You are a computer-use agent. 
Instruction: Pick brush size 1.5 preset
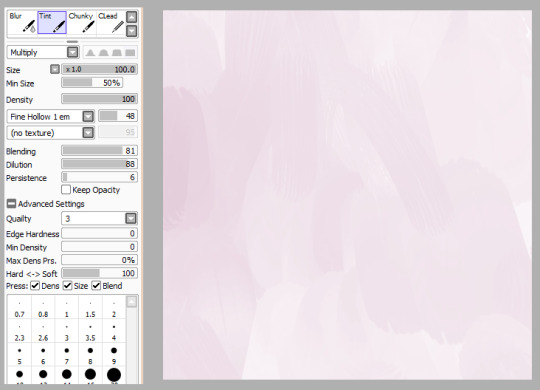(90, 308)
